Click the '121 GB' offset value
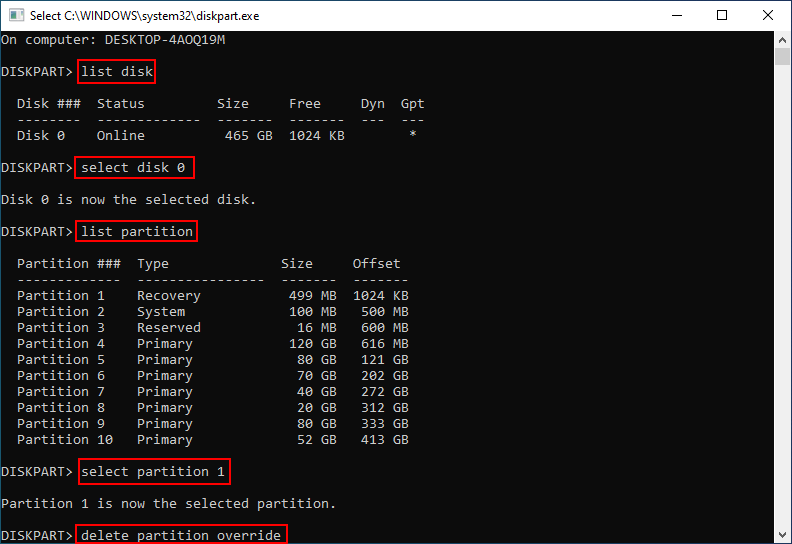The image size is (792, 544). pyautogui.click(x=385, y=360)
